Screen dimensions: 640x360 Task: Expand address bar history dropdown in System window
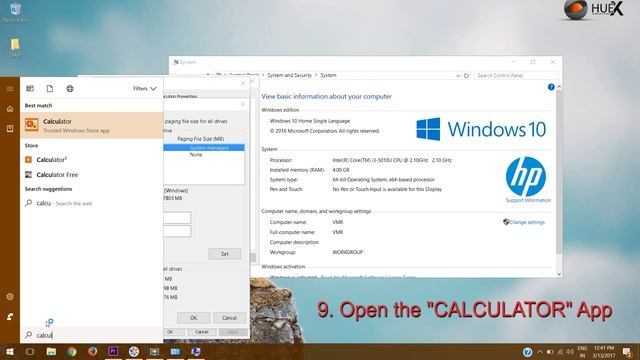pyautogui.click(x=458, y=76)
